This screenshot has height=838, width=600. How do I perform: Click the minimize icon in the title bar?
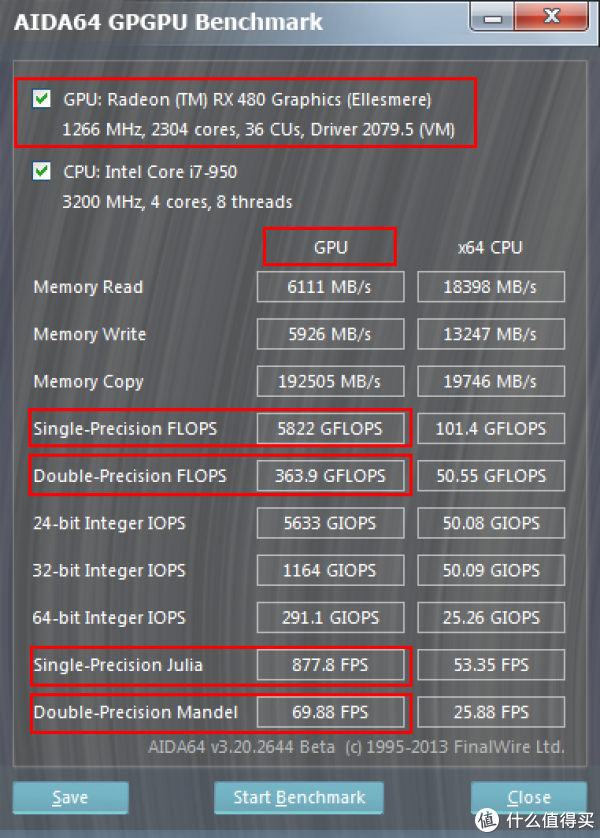[x=490, y=17]
